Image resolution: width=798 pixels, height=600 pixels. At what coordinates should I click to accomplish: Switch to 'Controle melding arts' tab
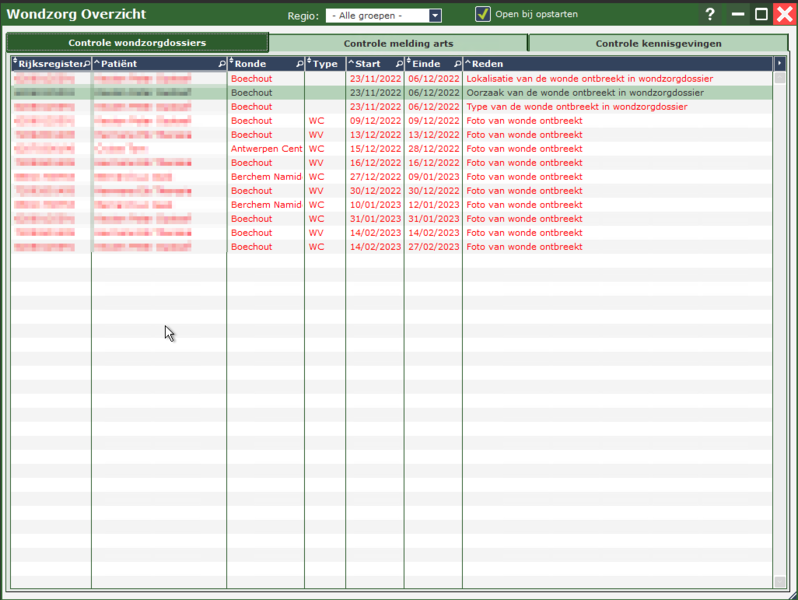pyautogui.click(x=398, y=44)
